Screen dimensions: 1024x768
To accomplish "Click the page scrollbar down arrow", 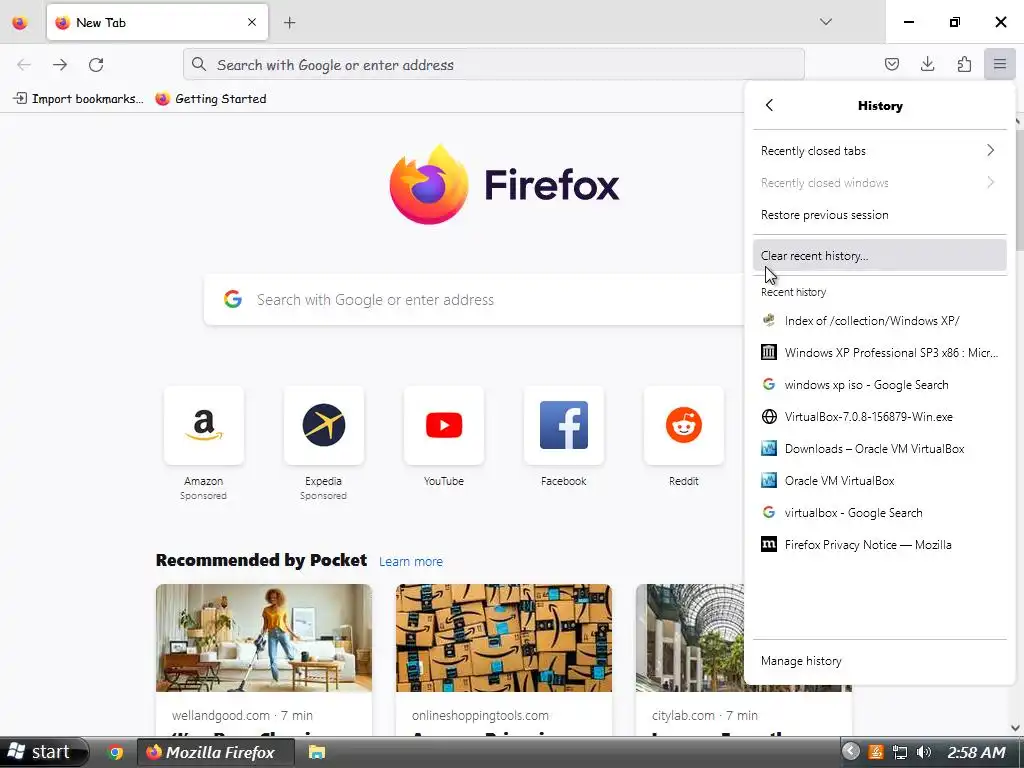I will (x=1016, y=728).
